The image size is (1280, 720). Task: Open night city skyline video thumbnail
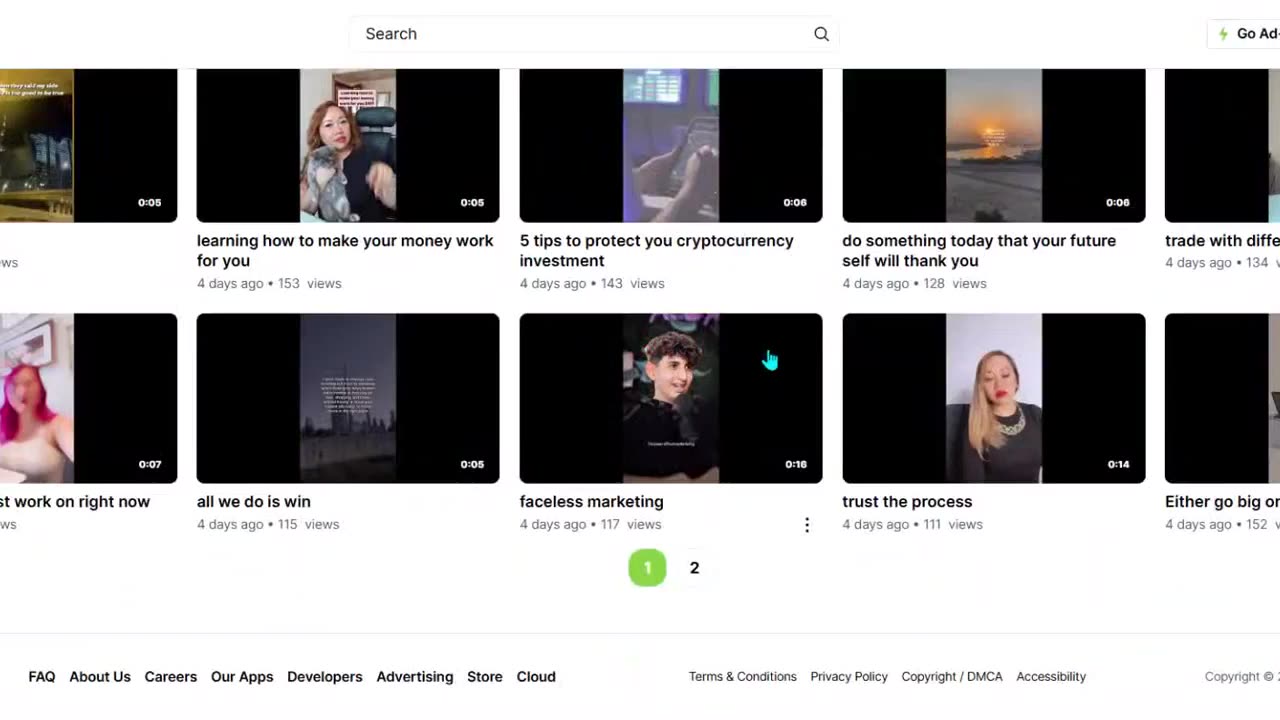pos(88,145)
